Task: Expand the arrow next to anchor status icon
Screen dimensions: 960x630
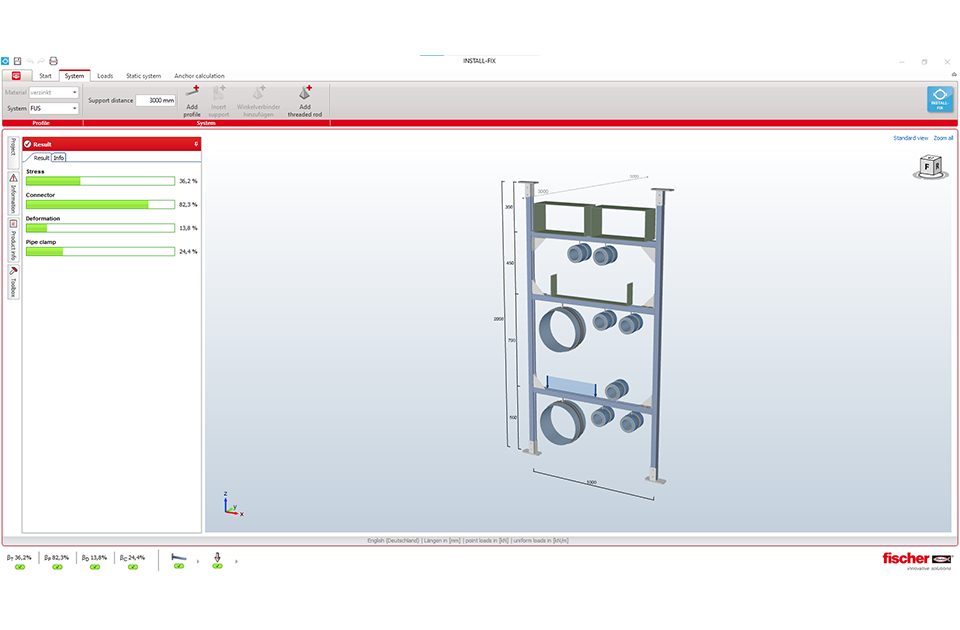Action: point(236,561)
